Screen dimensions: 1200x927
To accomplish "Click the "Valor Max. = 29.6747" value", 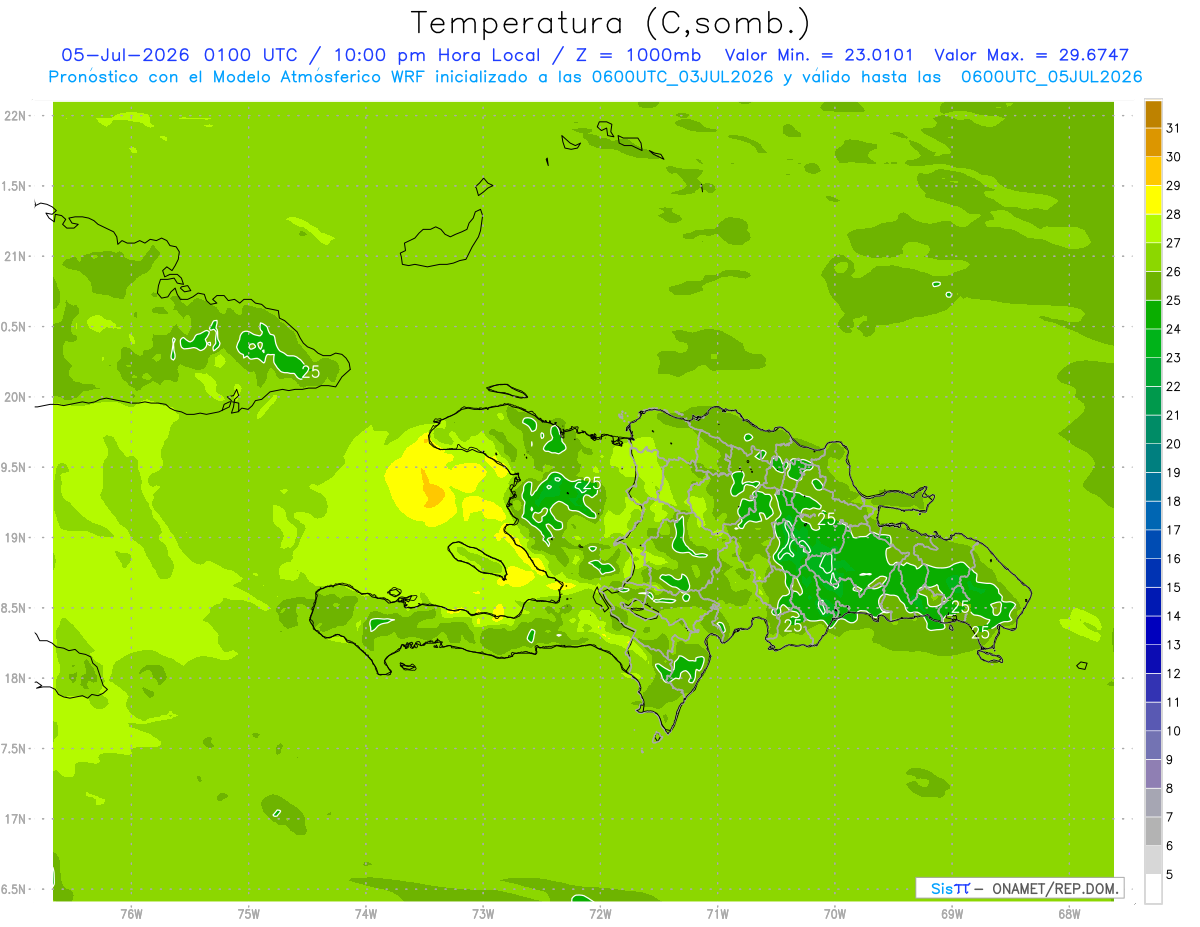I will coord(1031,55).
